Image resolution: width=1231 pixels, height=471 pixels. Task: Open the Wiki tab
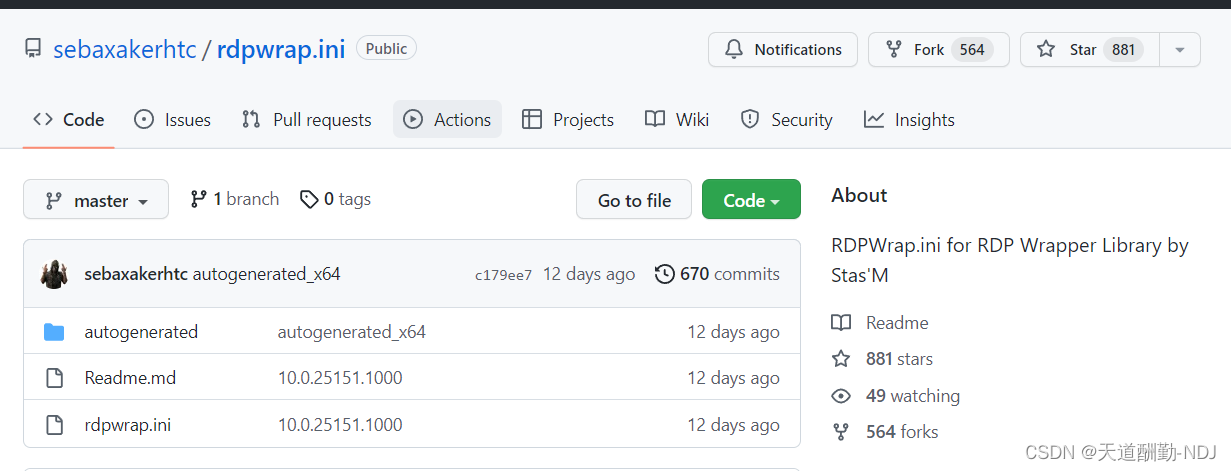click(677, 120)
